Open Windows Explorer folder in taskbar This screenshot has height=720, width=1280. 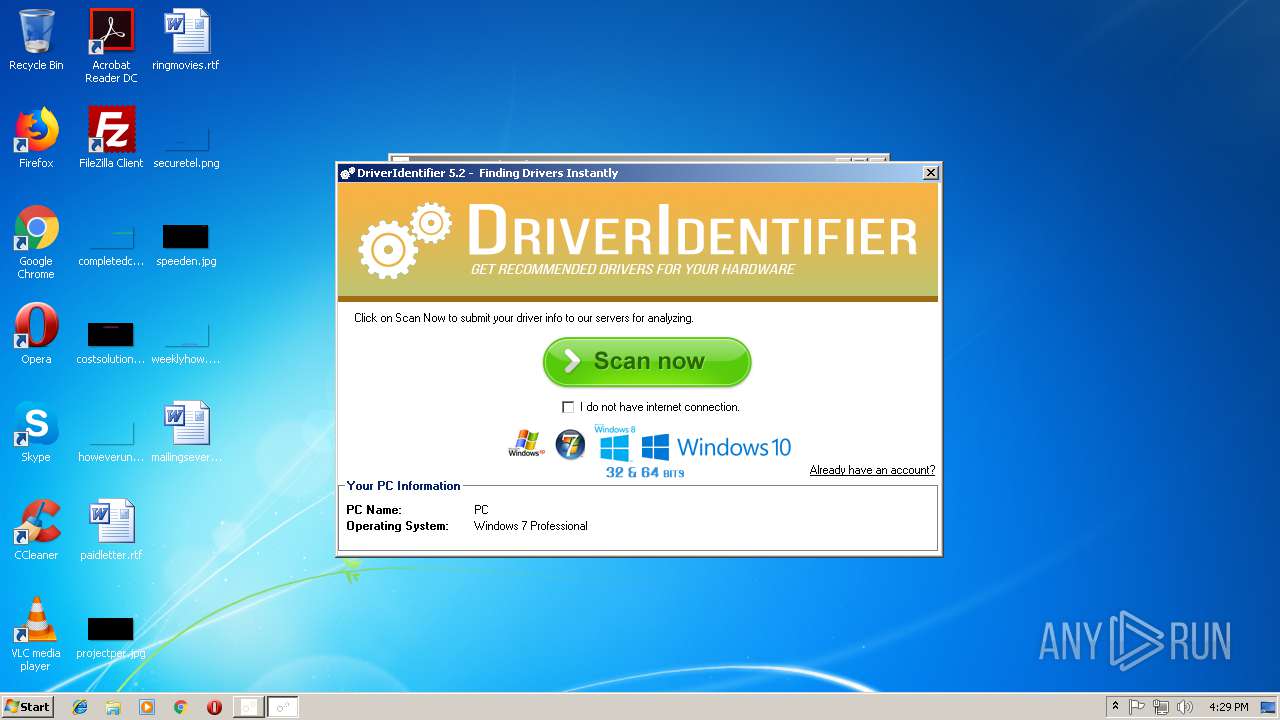coord(113,706)
